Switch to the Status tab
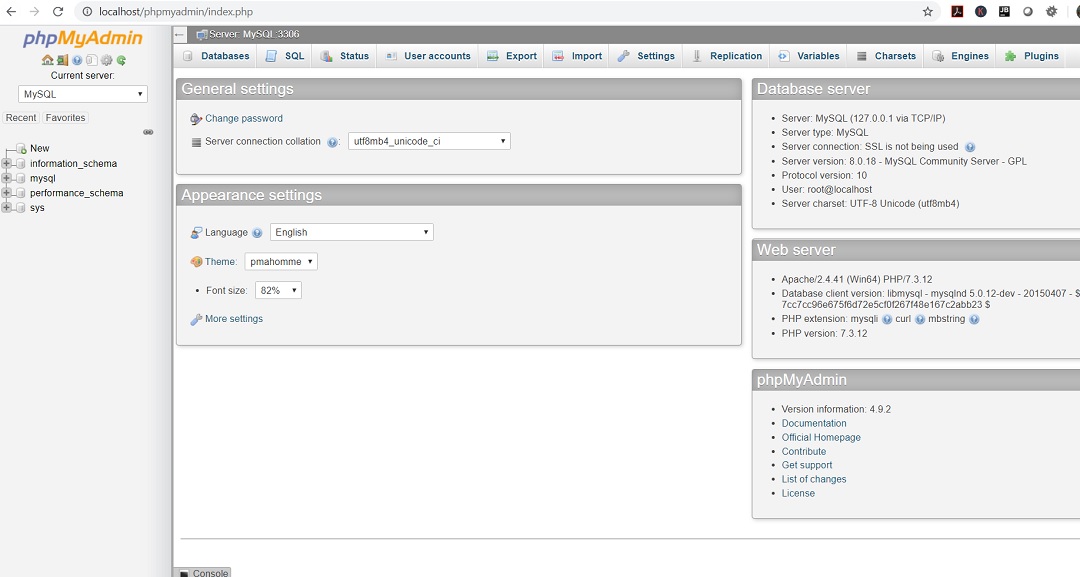Viewport: 1080px width, 577px height. tap(345, 56)
